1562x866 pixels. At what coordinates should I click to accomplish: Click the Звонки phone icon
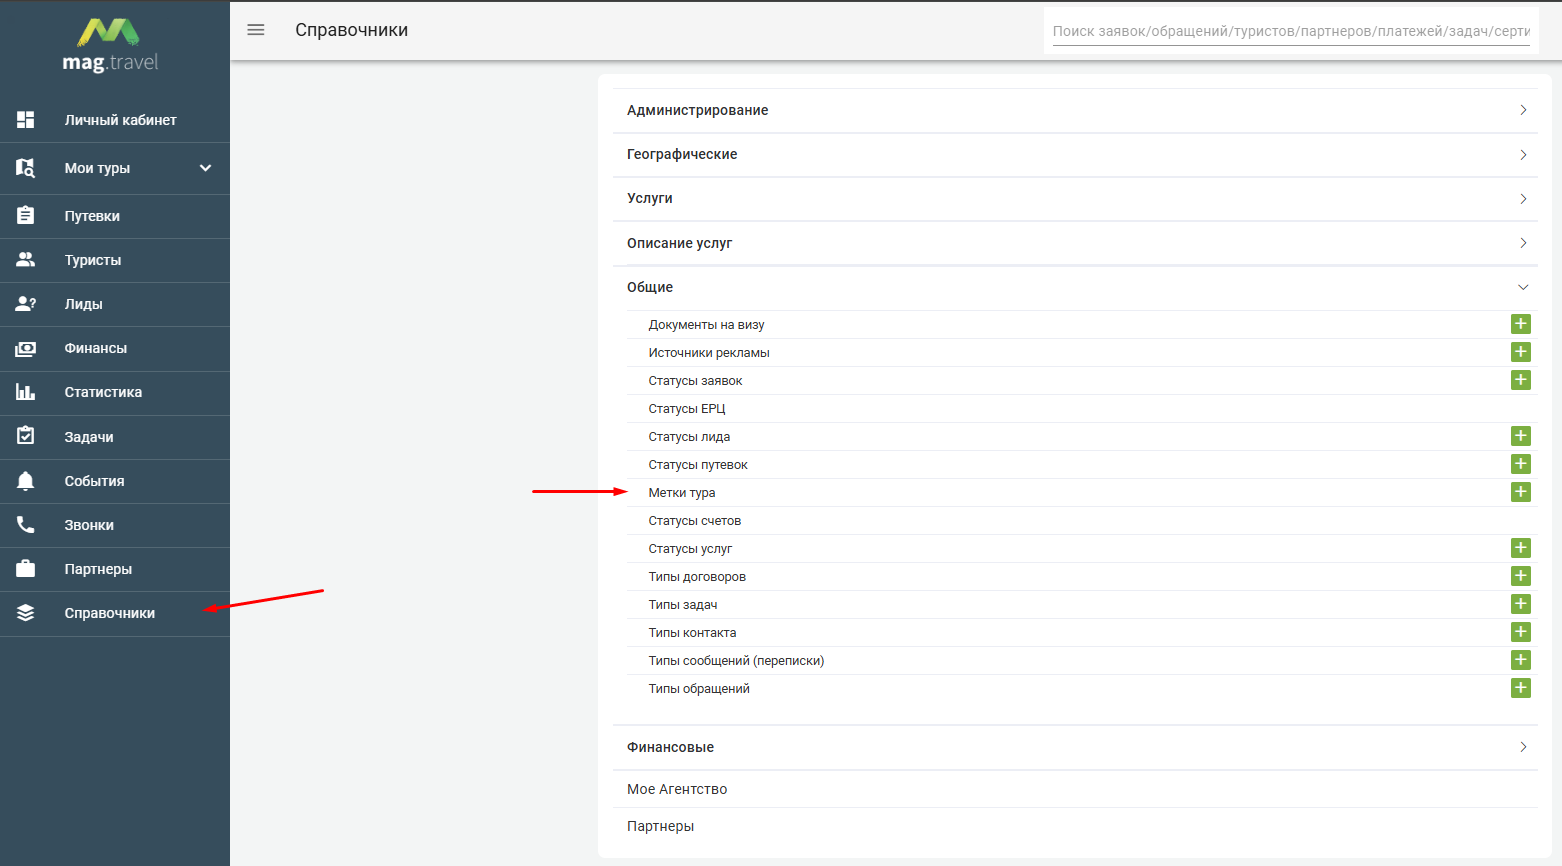[26, 525]
